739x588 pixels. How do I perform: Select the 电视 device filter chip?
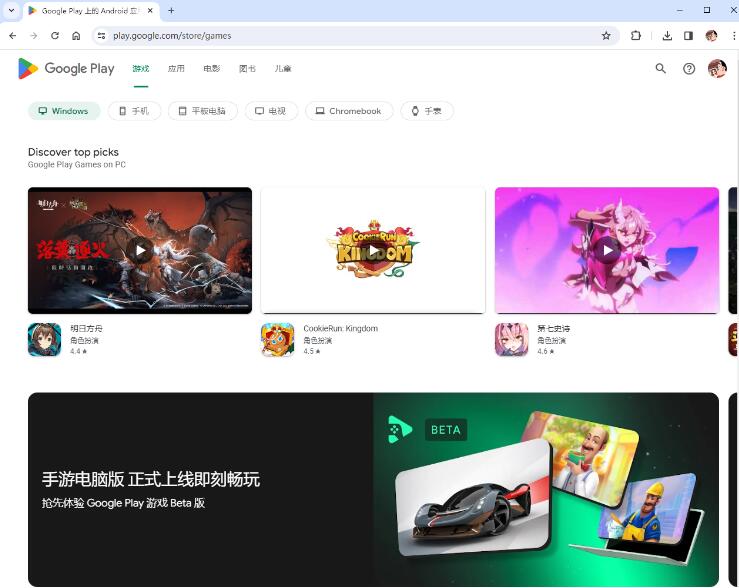pos(271,111)
